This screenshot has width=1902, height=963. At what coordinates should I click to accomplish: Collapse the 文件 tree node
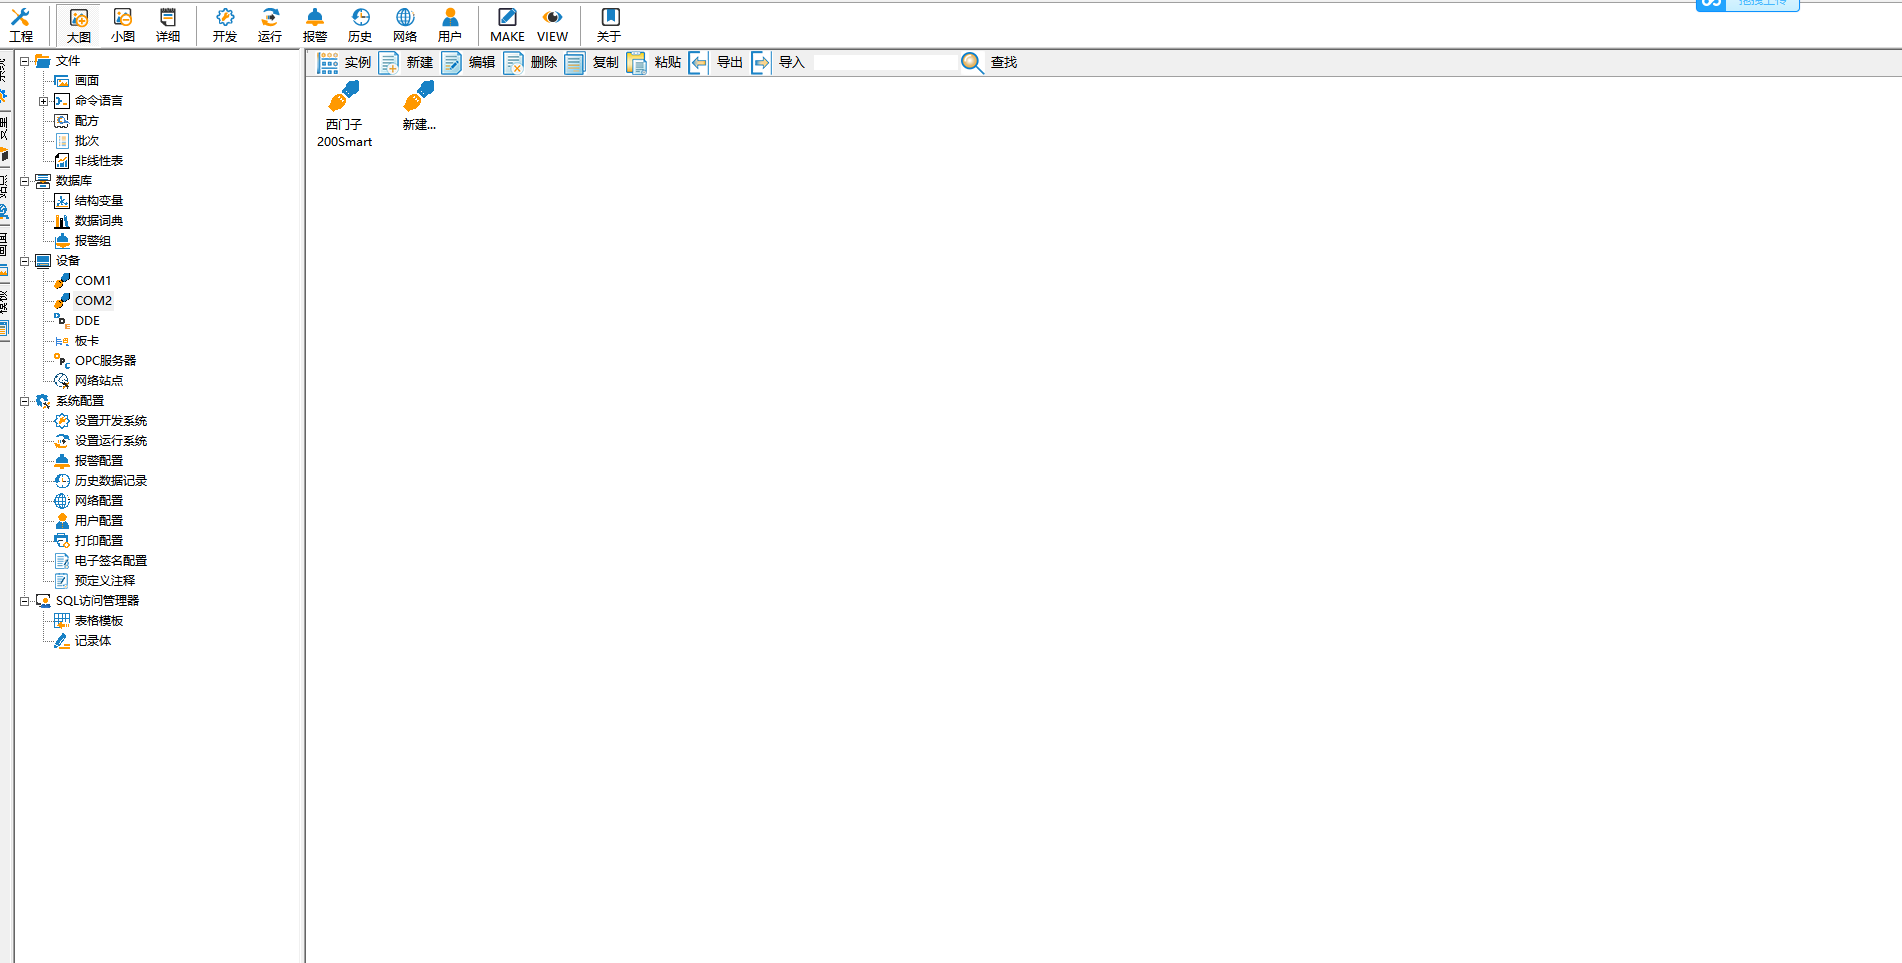pos(25,61)
